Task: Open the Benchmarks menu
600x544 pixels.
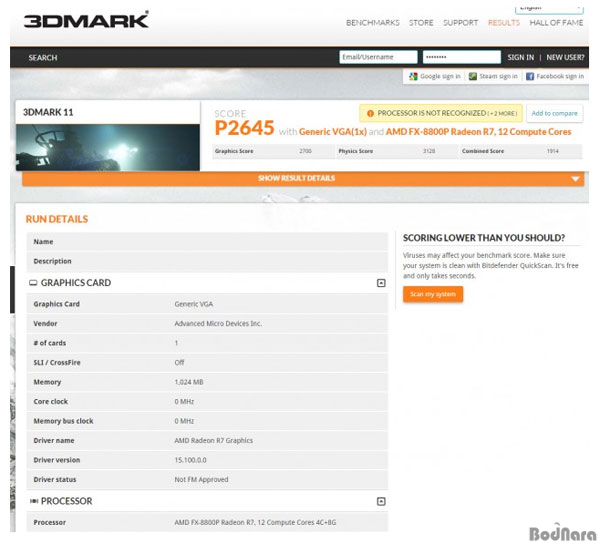Action: [373, 23]
